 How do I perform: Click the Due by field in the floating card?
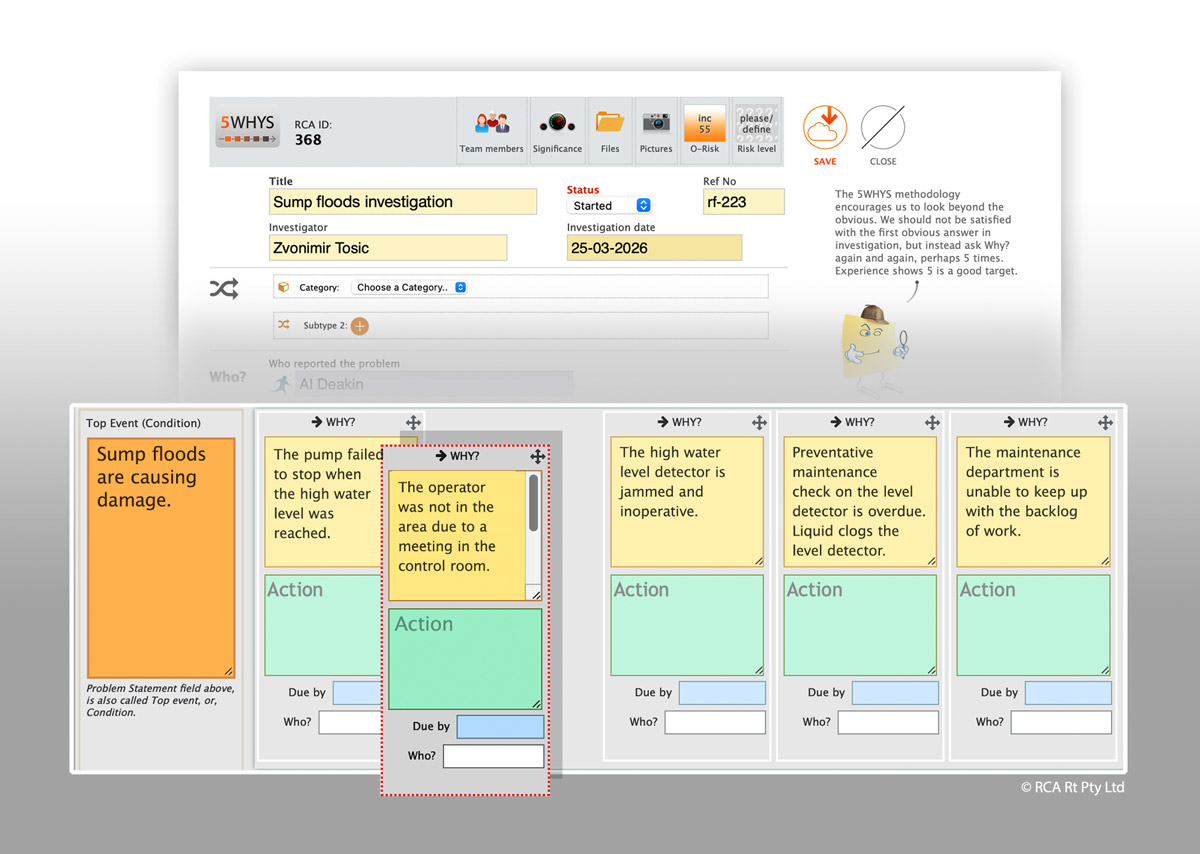pyautogui.click(x=500, y=727)
